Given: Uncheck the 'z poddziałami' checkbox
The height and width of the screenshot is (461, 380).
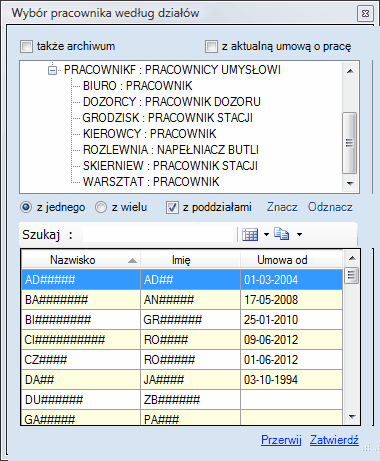Looking at the screenshot, I should (172, 207).
